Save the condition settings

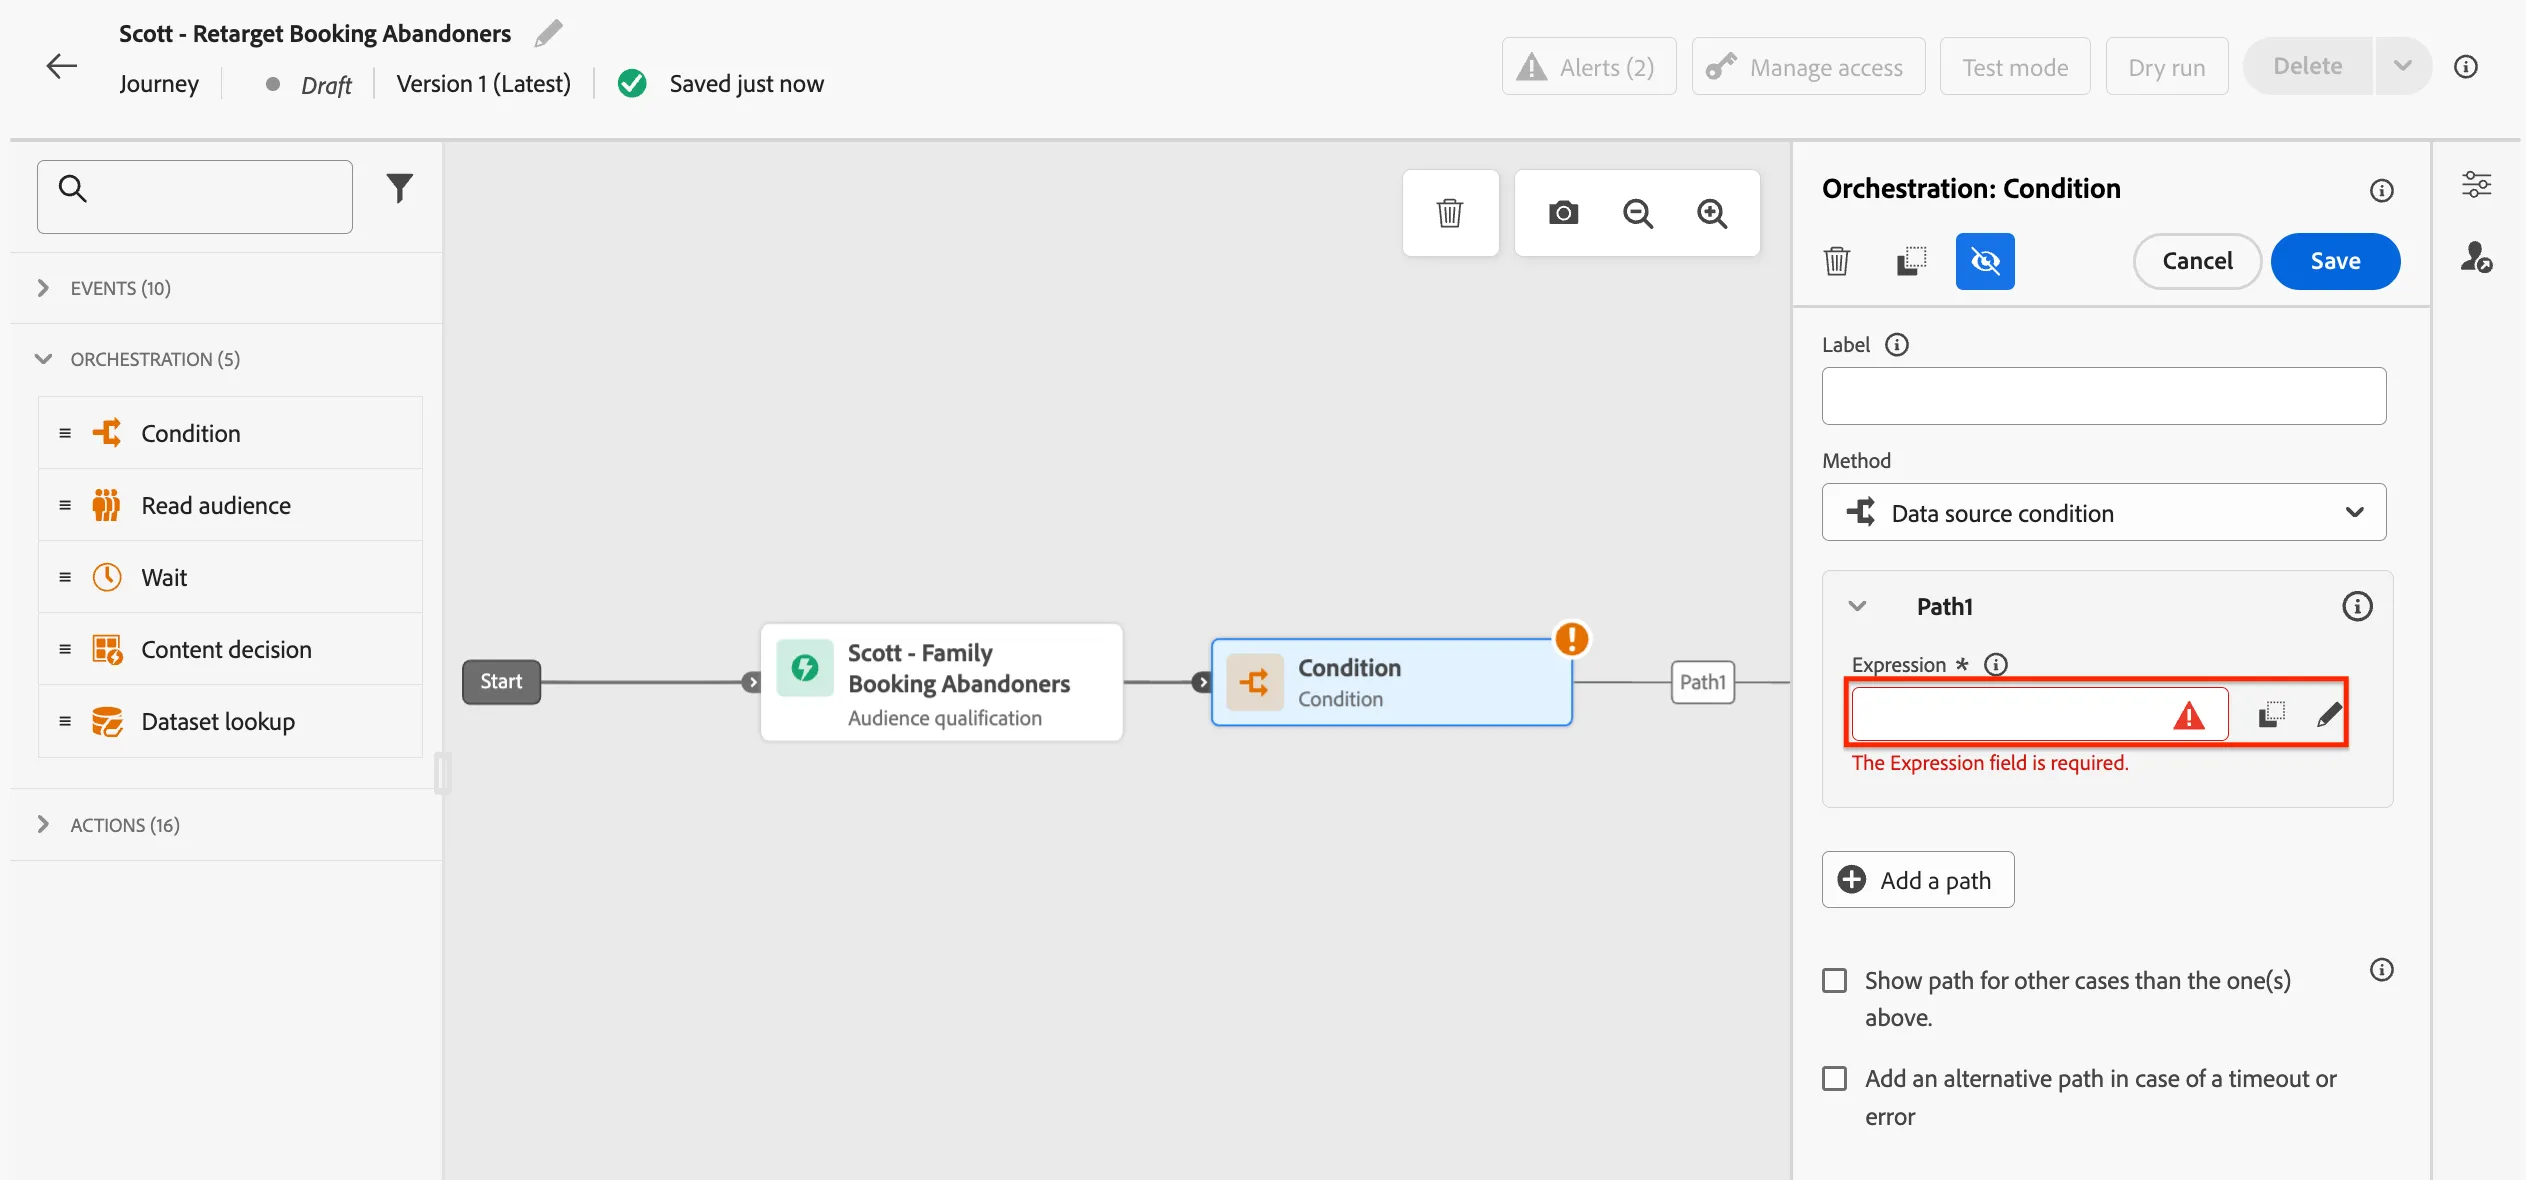(x=2335, y=261)
